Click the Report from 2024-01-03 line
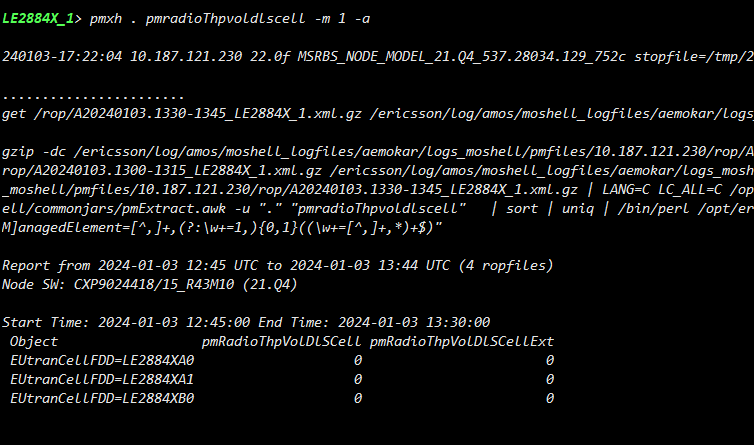The height and width of the screenshot is (445, 754). coord(277,266)
